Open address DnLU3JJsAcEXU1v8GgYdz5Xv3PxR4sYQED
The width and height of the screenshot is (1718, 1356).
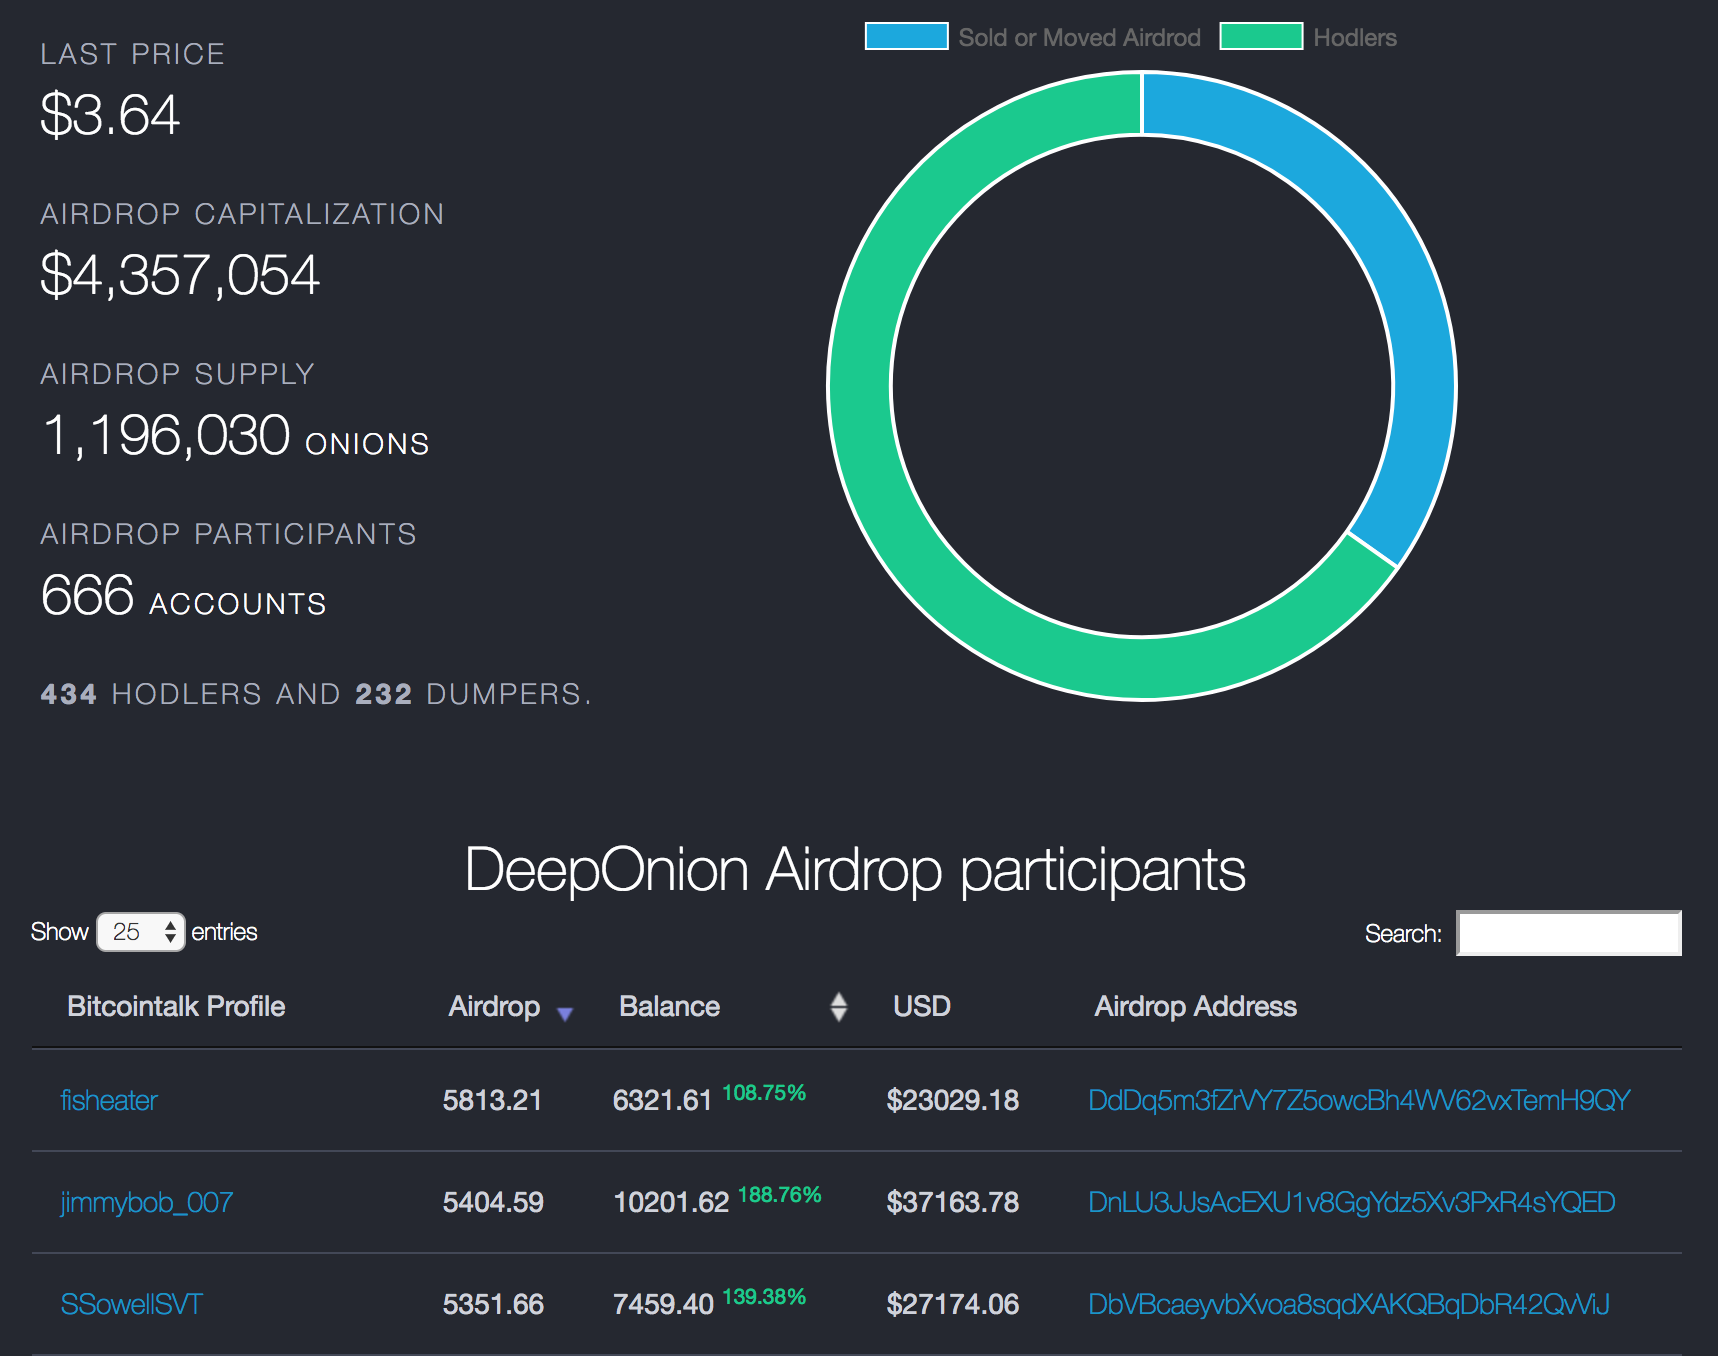pos(1352,1202)
